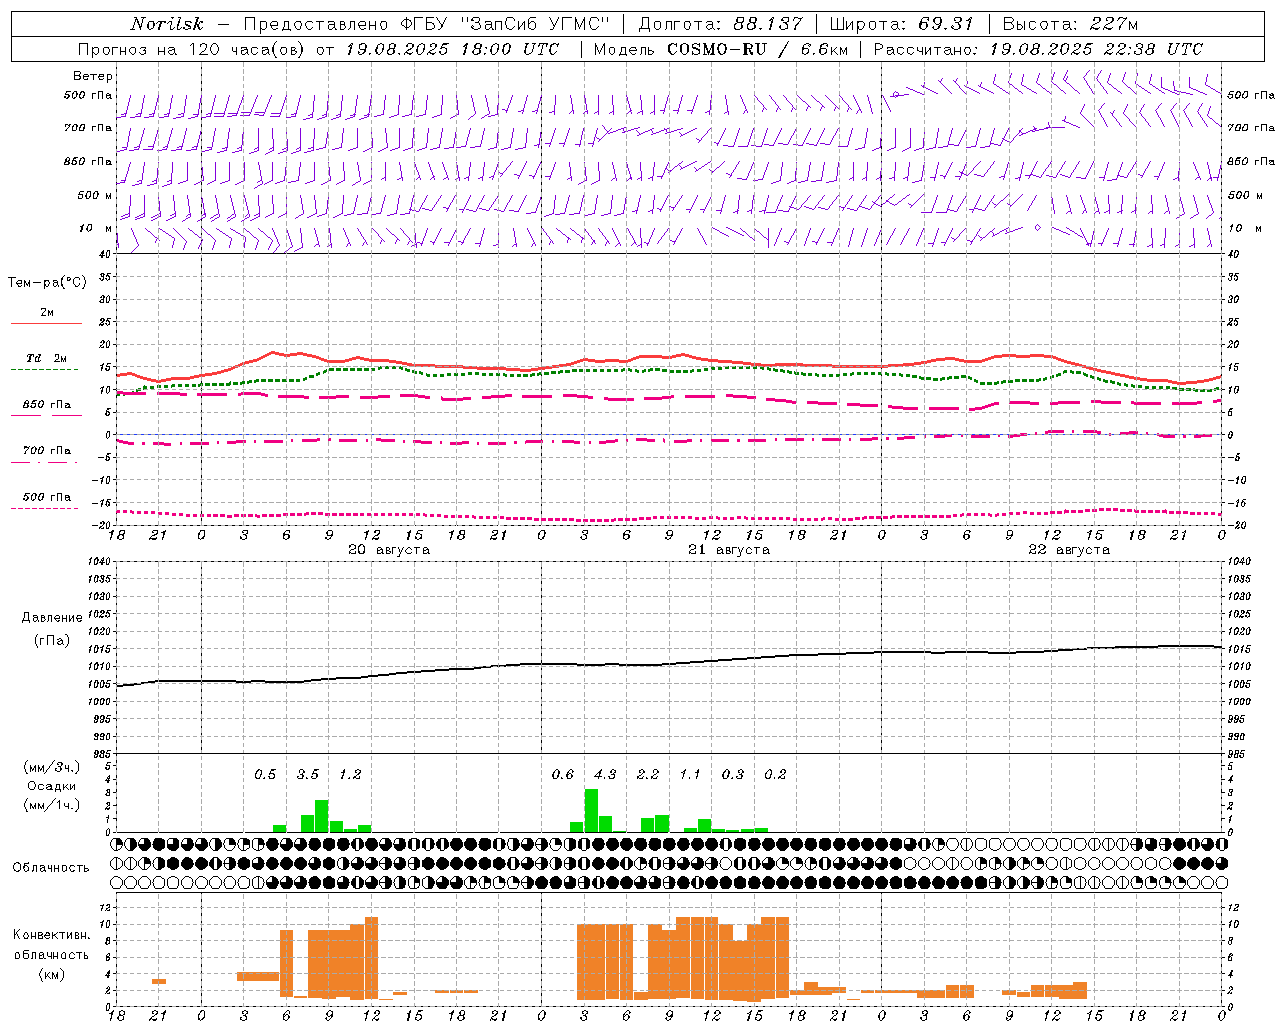This screenshot has width=1280, height=1024.
Task: Click the 'Облачность' cloud cover label
Action: (x=51, y=868)
